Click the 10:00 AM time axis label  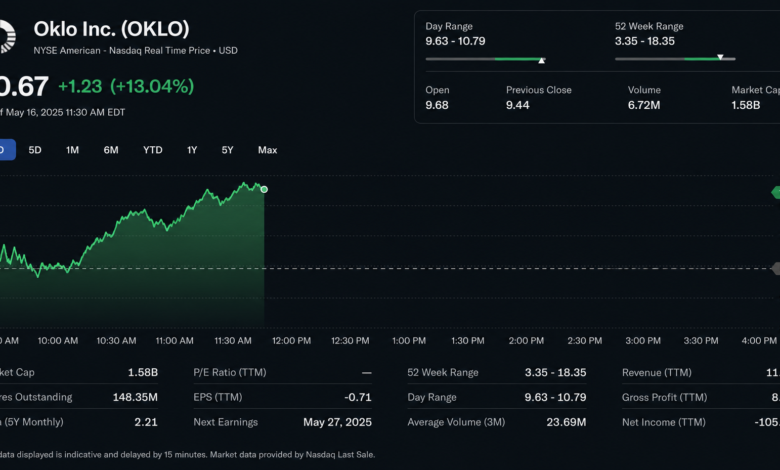click(58, 341)
